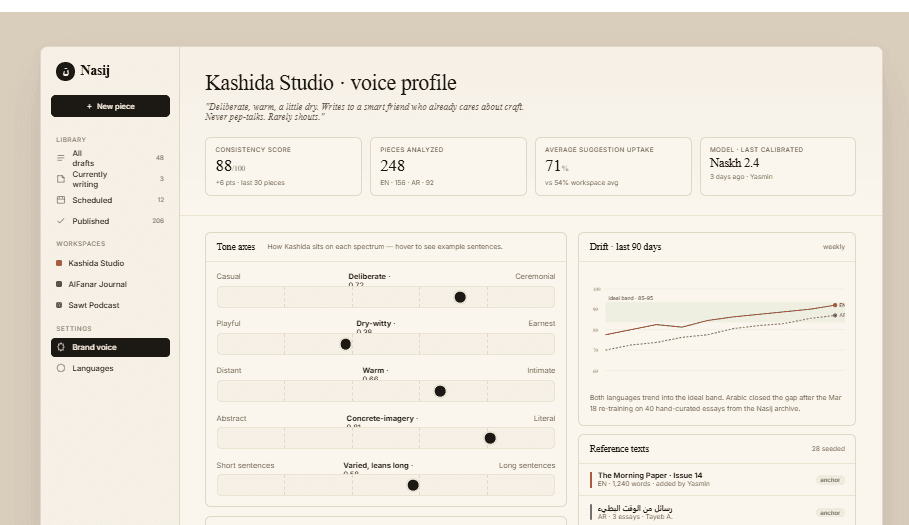Click 'Varied, leans long' label

(376, 465)
